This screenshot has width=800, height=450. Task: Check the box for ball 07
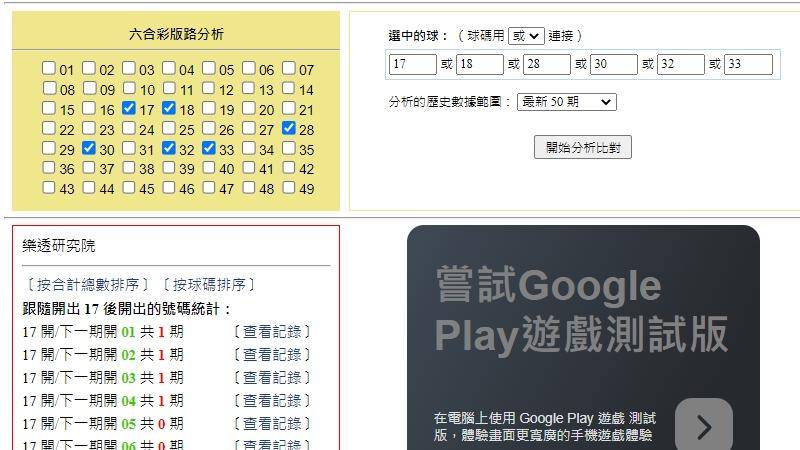tap(289, 69)
